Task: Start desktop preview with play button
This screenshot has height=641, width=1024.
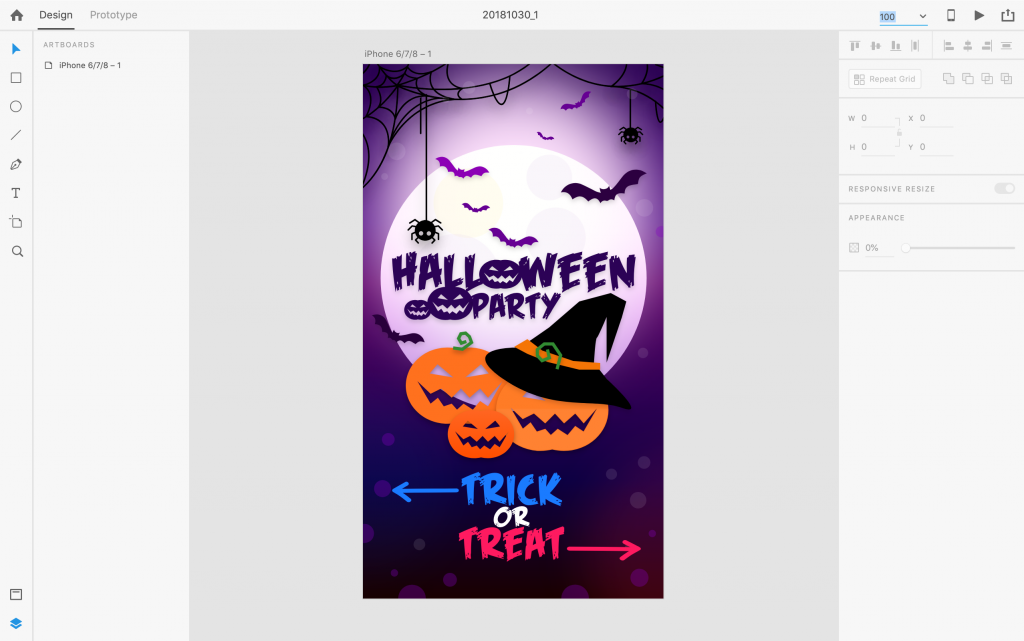Action: coord(979,15)
